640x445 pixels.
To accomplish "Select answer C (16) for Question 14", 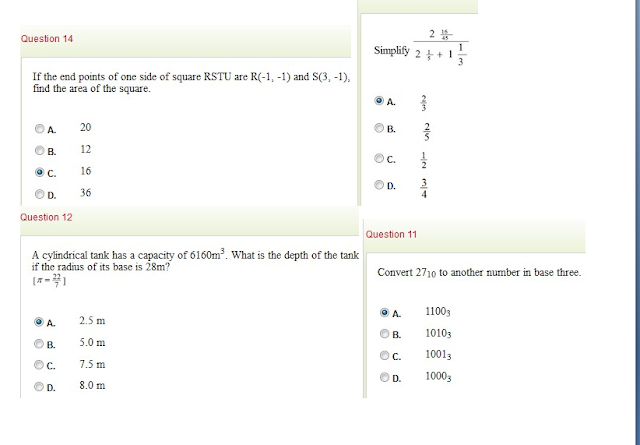I will (40, 172).
